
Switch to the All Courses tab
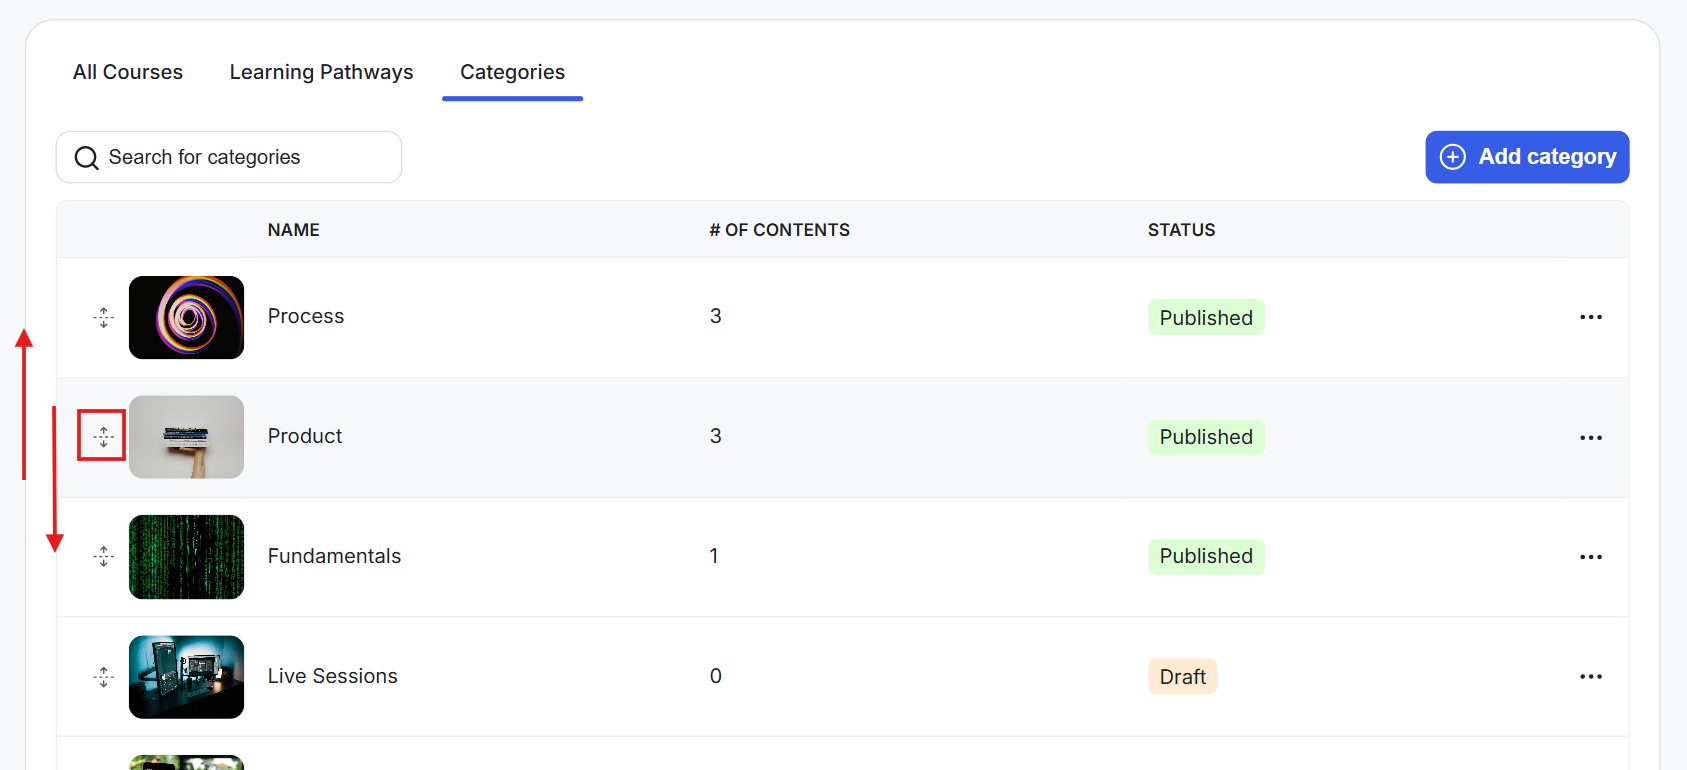[x=128, y=72]
